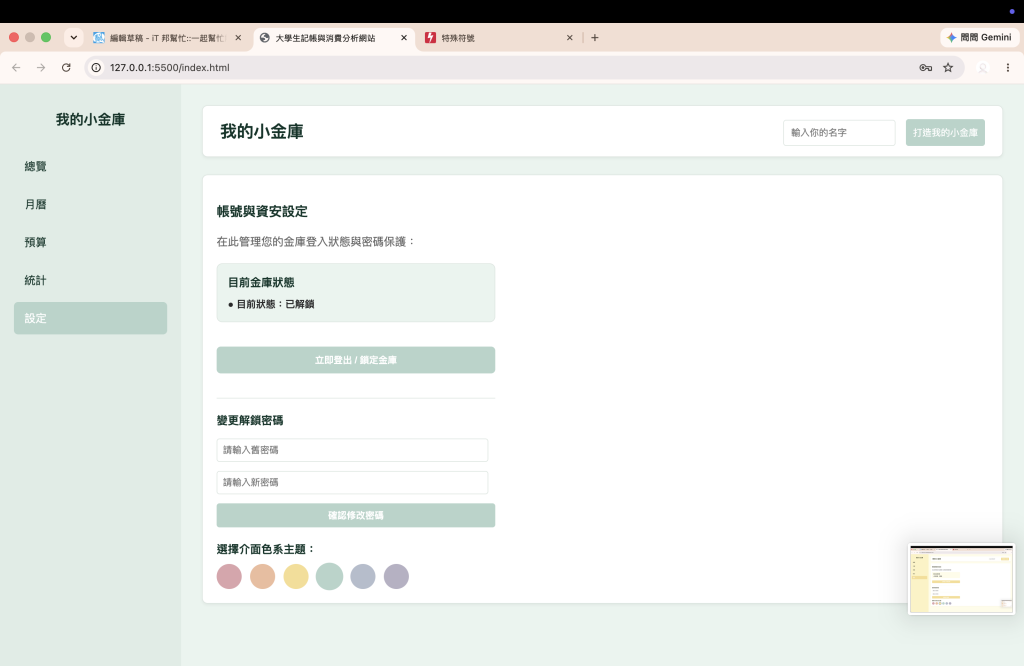This screenshot has width=1024, height=666.
Task: Click the 帳號與資安設定 heading
Action: coord(262,212)
